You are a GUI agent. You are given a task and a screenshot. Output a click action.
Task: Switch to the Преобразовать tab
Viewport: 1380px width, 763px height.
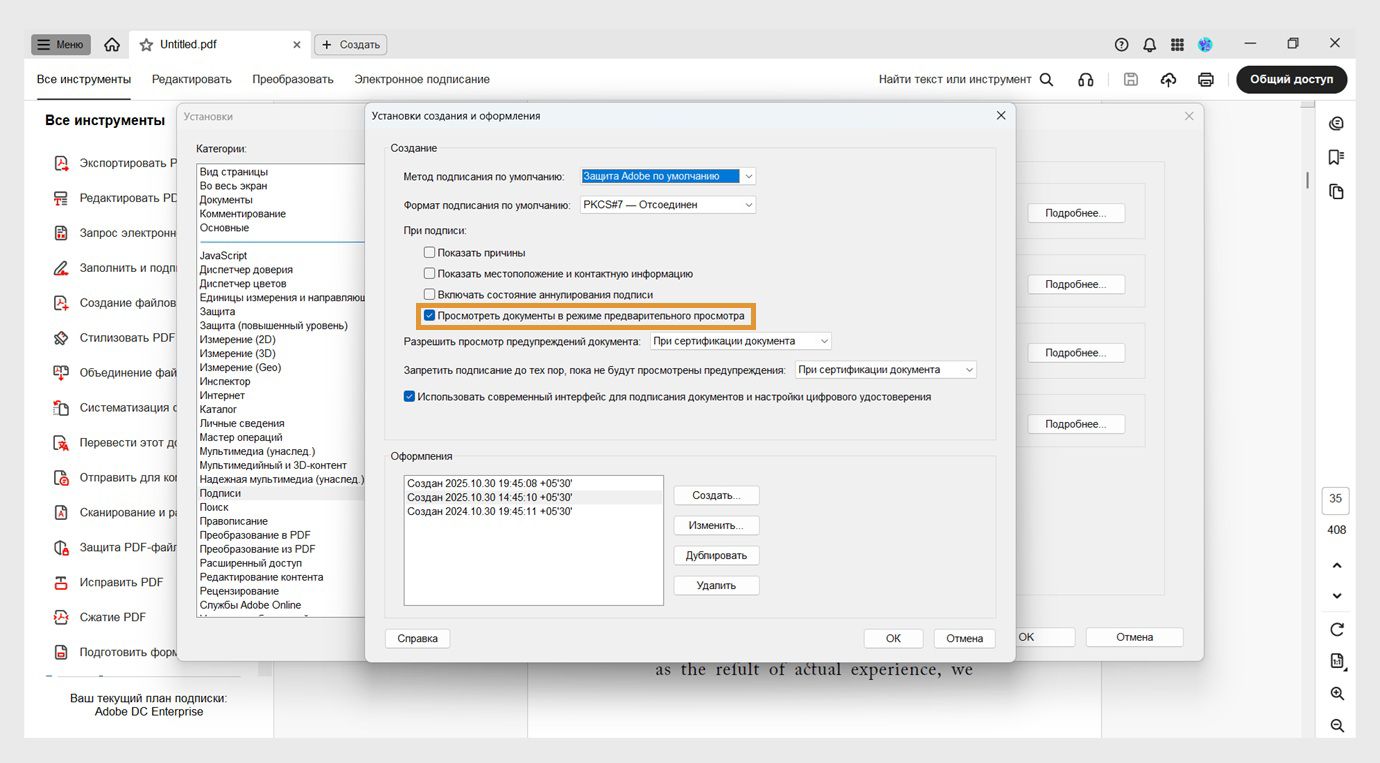293,79
